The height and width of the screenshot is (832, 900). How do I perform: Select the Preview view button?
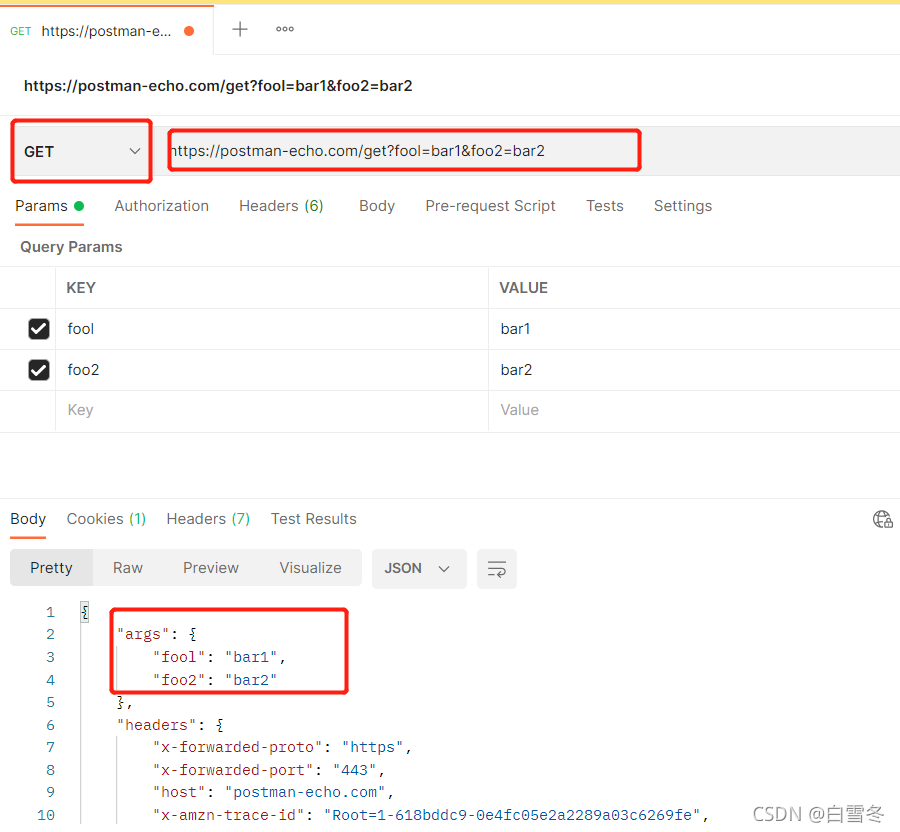tap(211, 568)
